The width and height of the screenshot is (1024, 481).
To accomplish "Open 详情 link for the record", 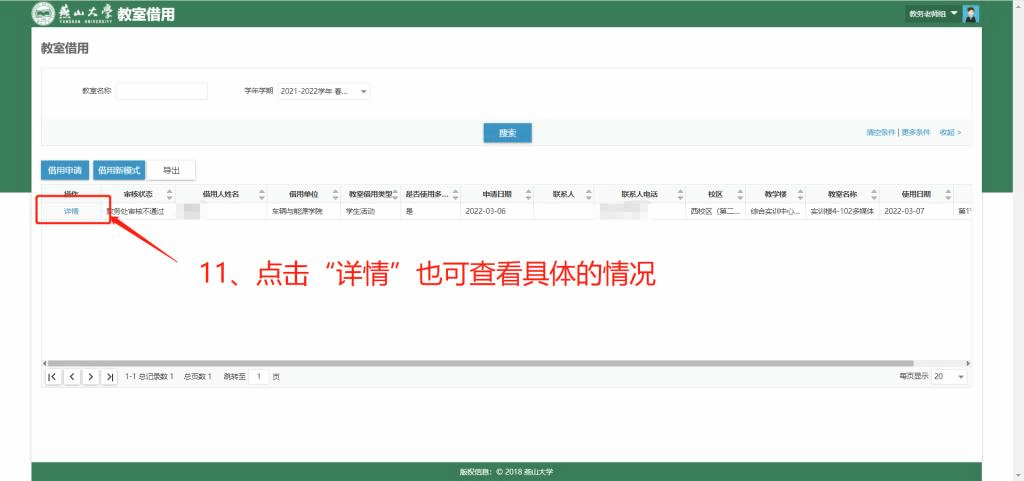I will point(71,211).
